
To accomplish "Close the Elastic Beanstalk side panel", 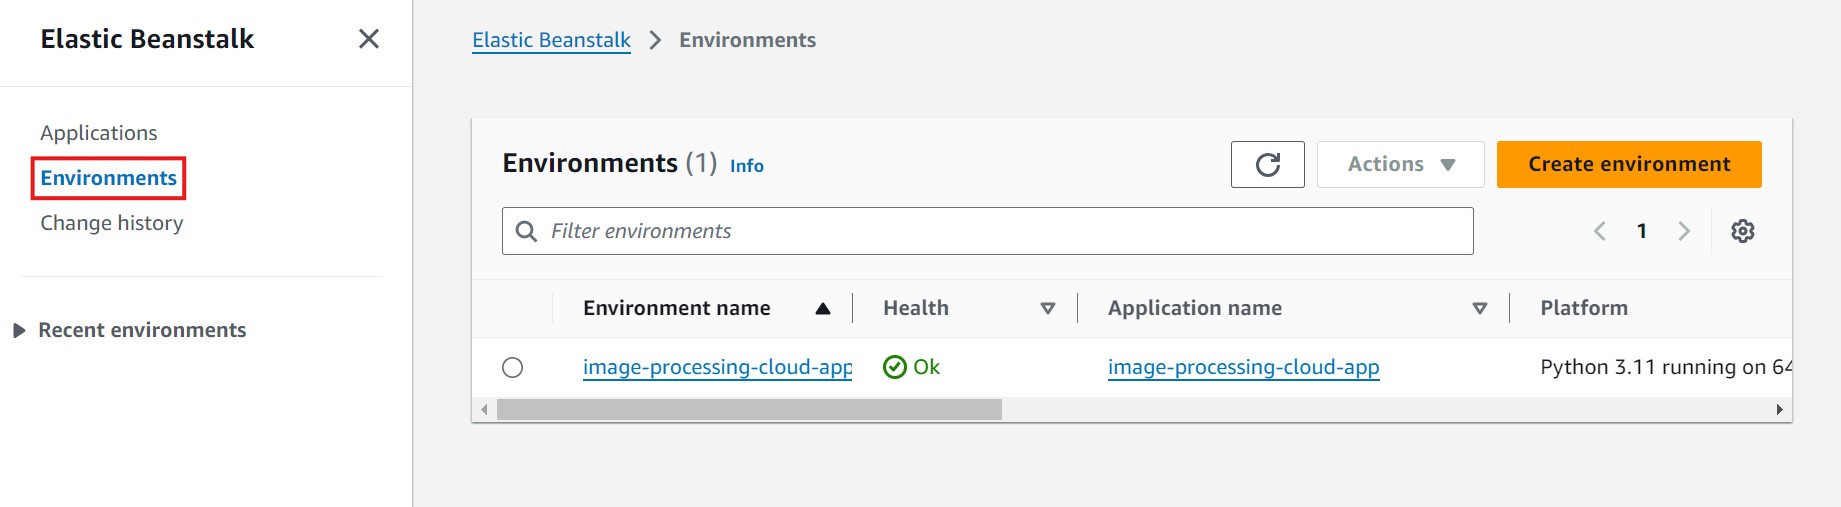I will (x=368, y=39).
